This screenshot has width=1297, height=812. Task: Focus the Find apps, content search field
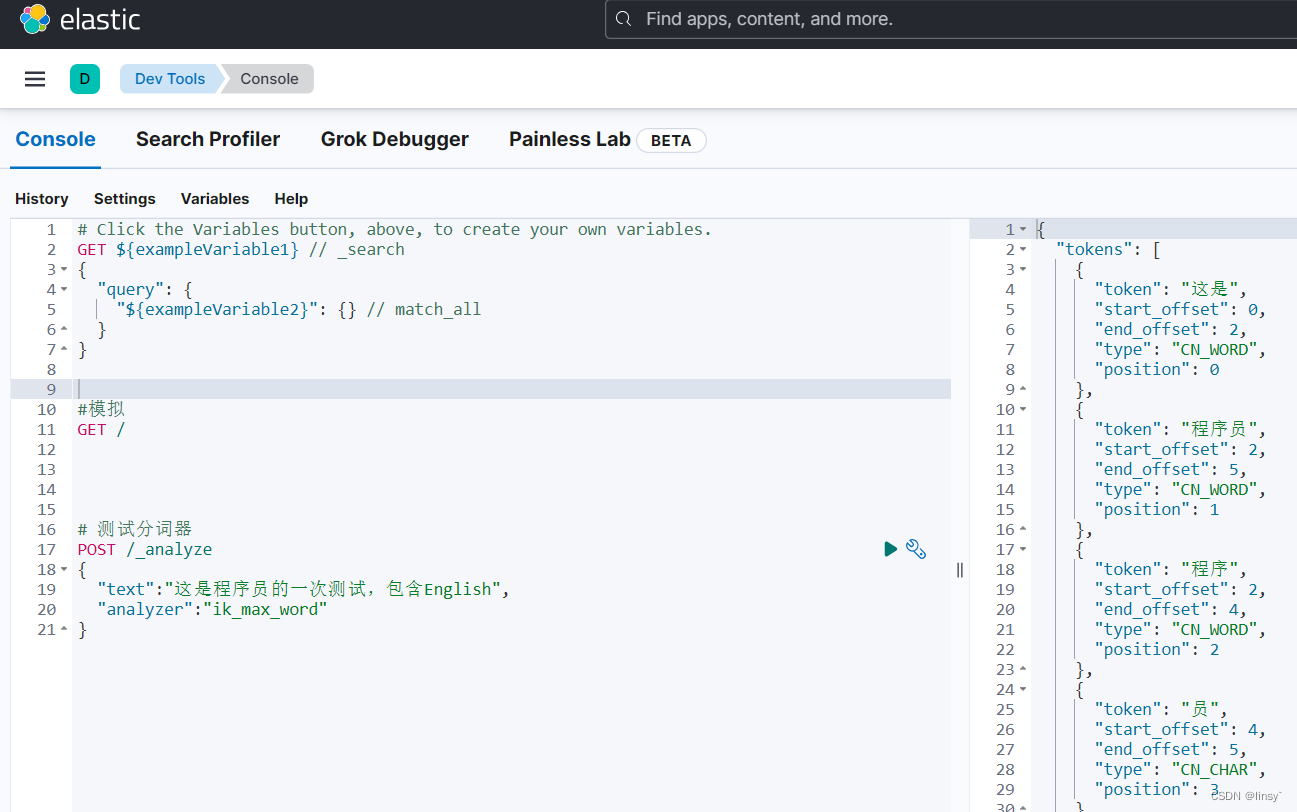951,19
